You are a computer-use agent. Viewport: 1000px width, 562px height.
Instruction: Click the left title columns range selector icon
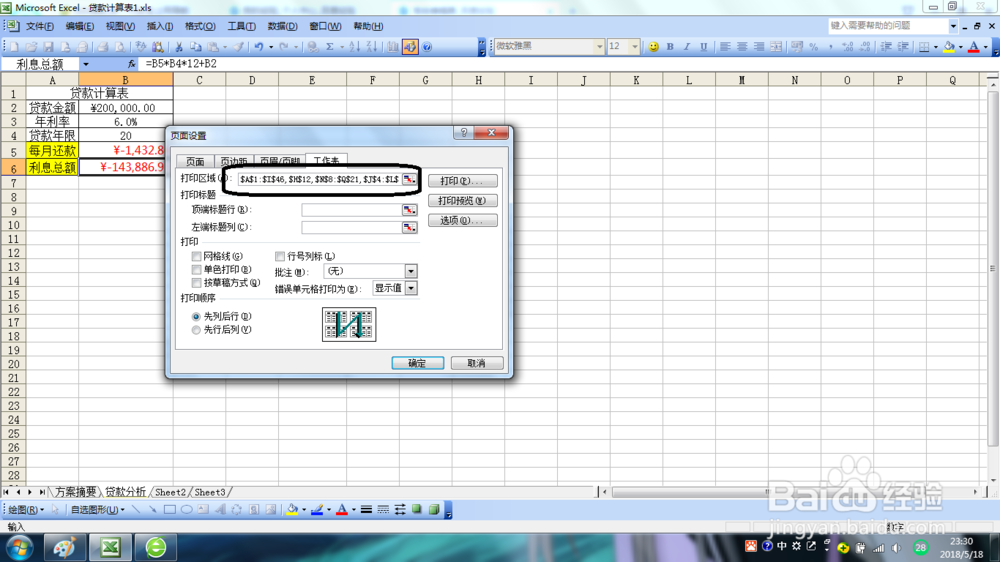(409, 227)
